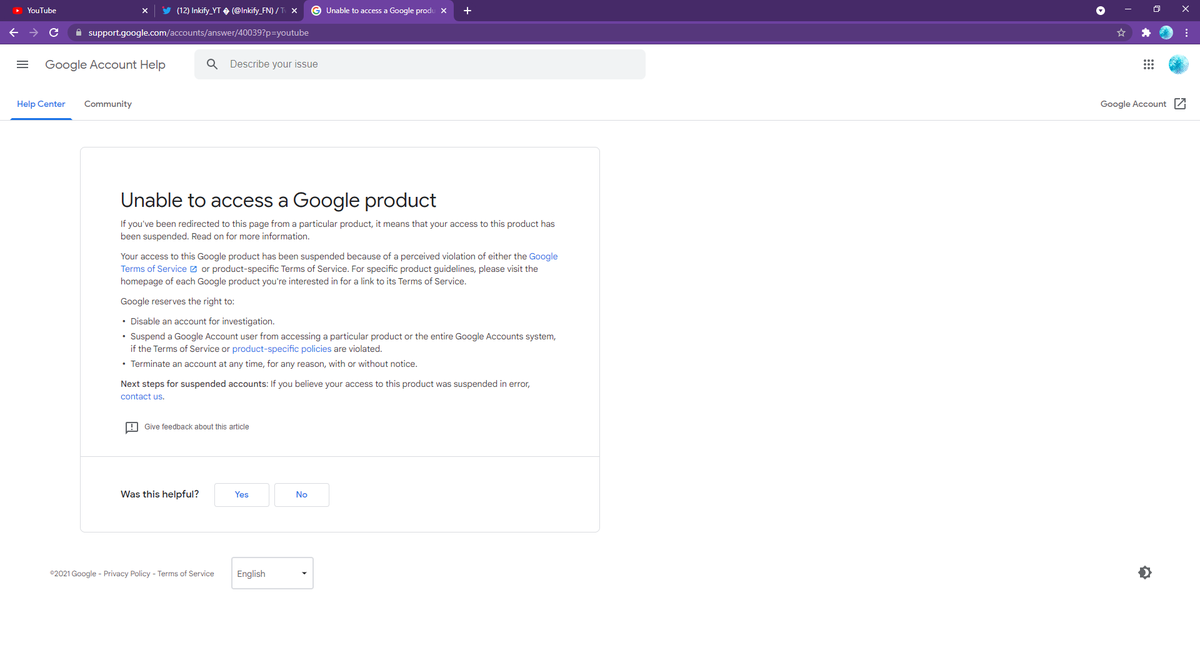Toggle dark mode icon at bottom right

pos(1145,573)
